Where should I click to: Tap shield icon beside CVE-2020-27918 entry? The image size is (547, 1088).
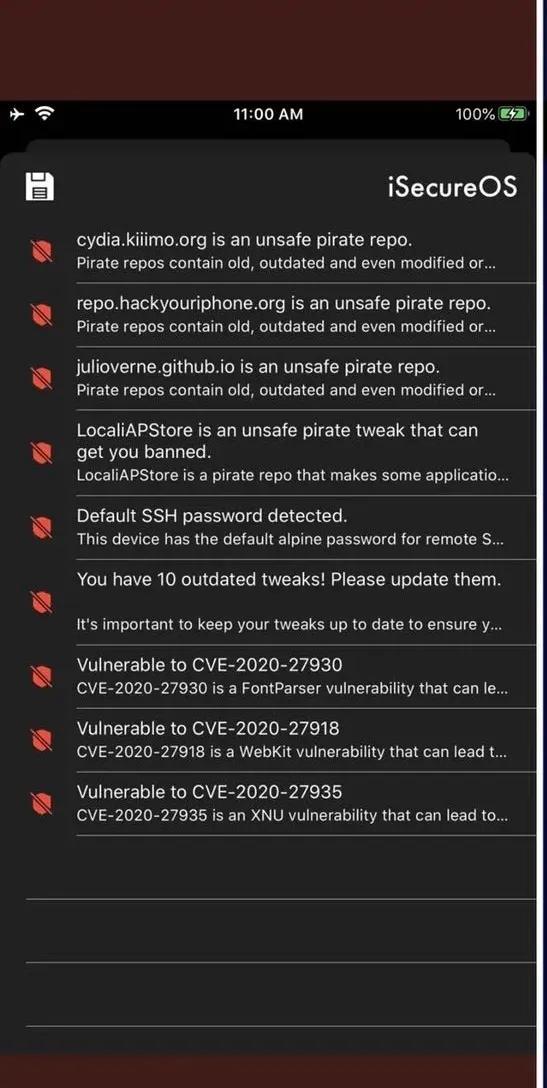pyautogui.click(x=42, y=740)
